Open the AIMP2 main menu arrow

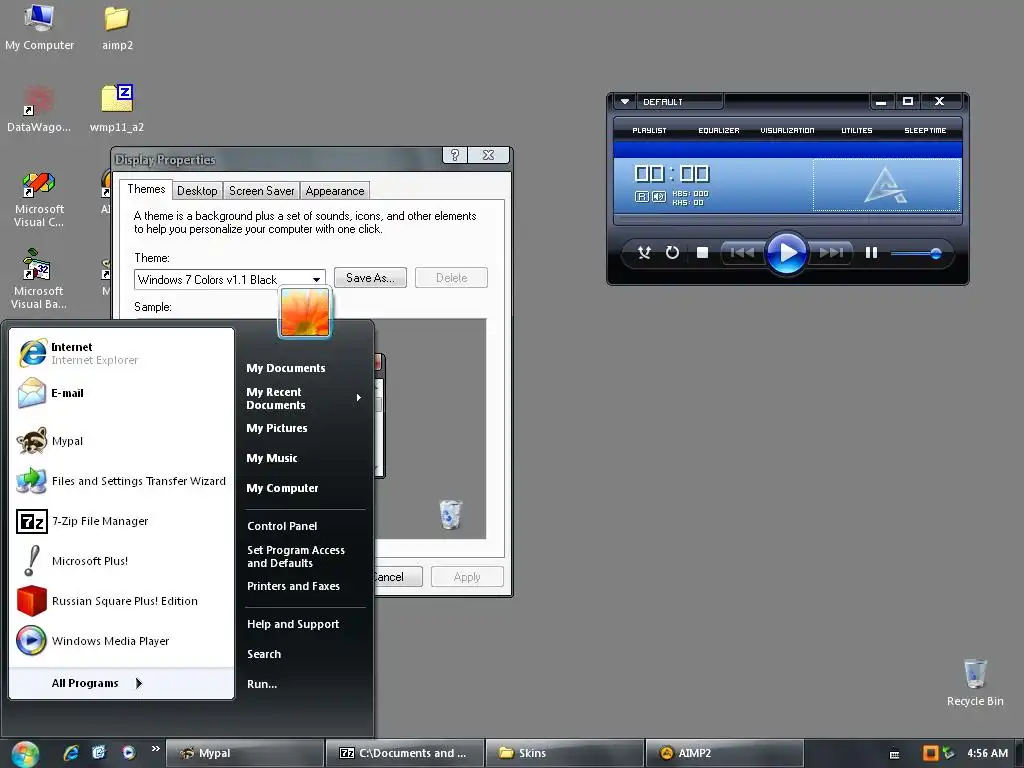tap(624, 101)
